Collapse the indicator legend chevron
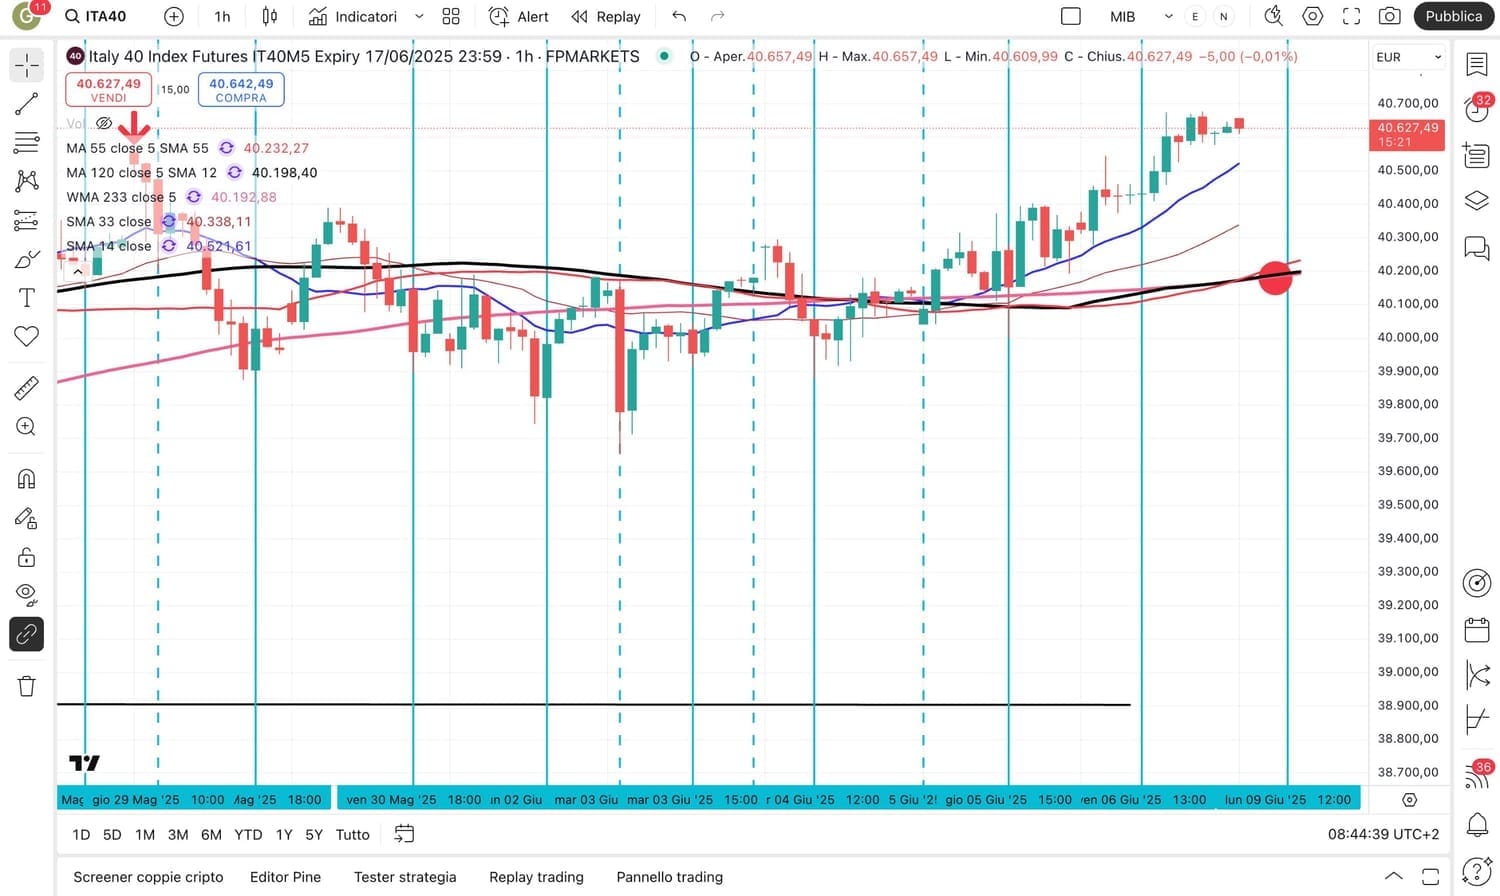Viewport: 1500px width, 896px height. pos(77,271)
